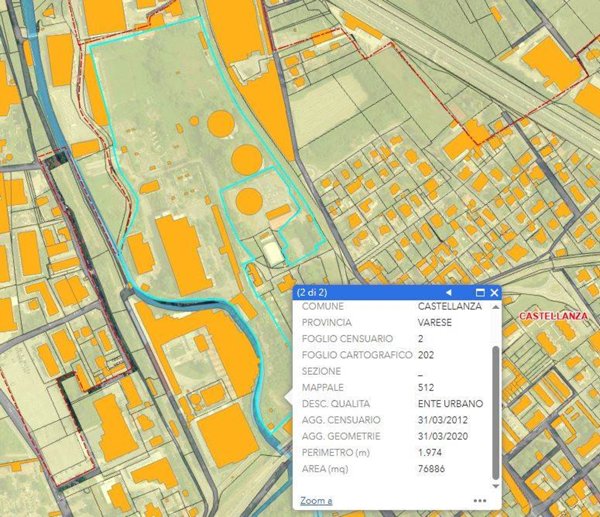Viewport: 600px width, 517px height.
Task: Open the three-dots actions menu
Action: (x=480, y=501)
